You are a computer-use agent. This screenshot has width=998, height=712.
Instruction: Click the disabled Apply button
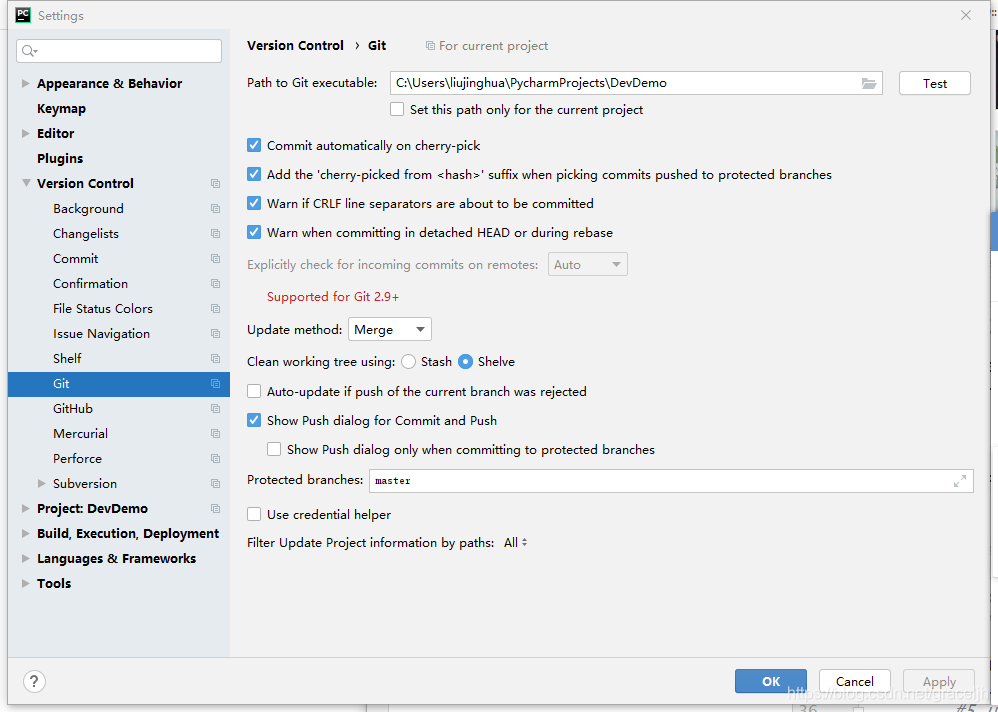pyautogui.click(x=939, y=681)
